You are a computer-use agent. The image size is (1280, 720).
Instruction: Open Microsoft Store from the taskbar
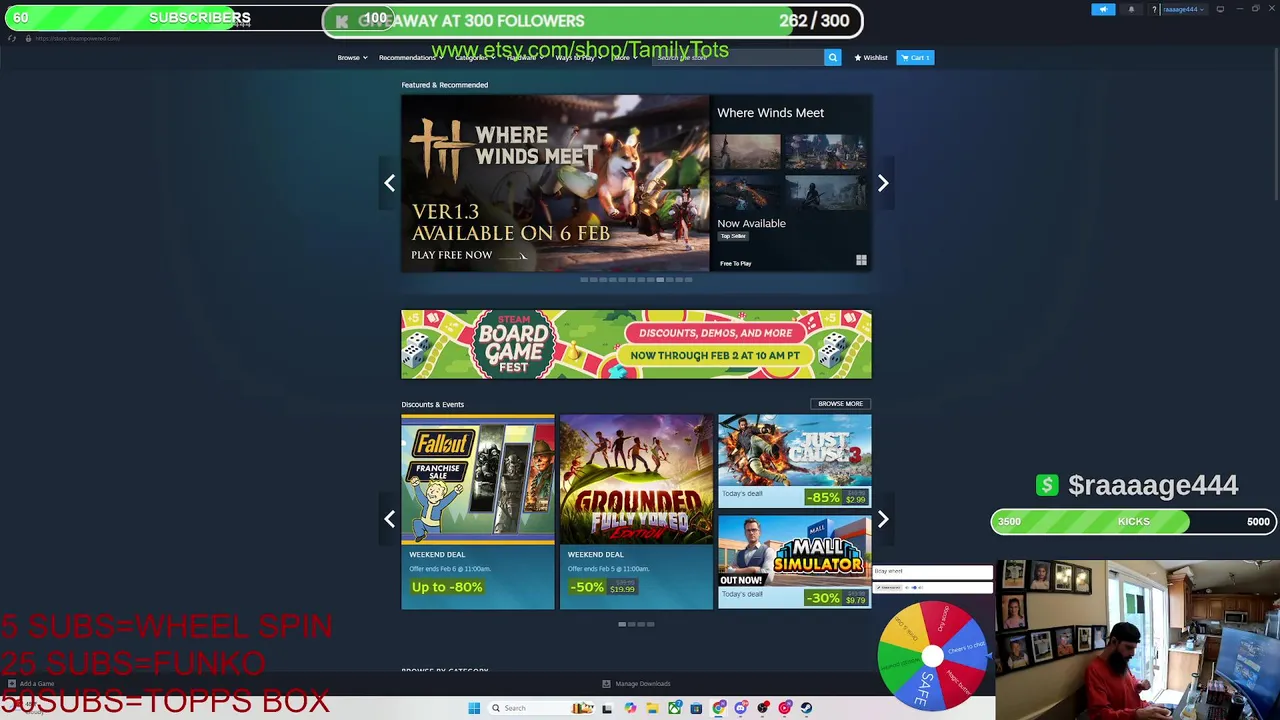[x=696, y=708]
